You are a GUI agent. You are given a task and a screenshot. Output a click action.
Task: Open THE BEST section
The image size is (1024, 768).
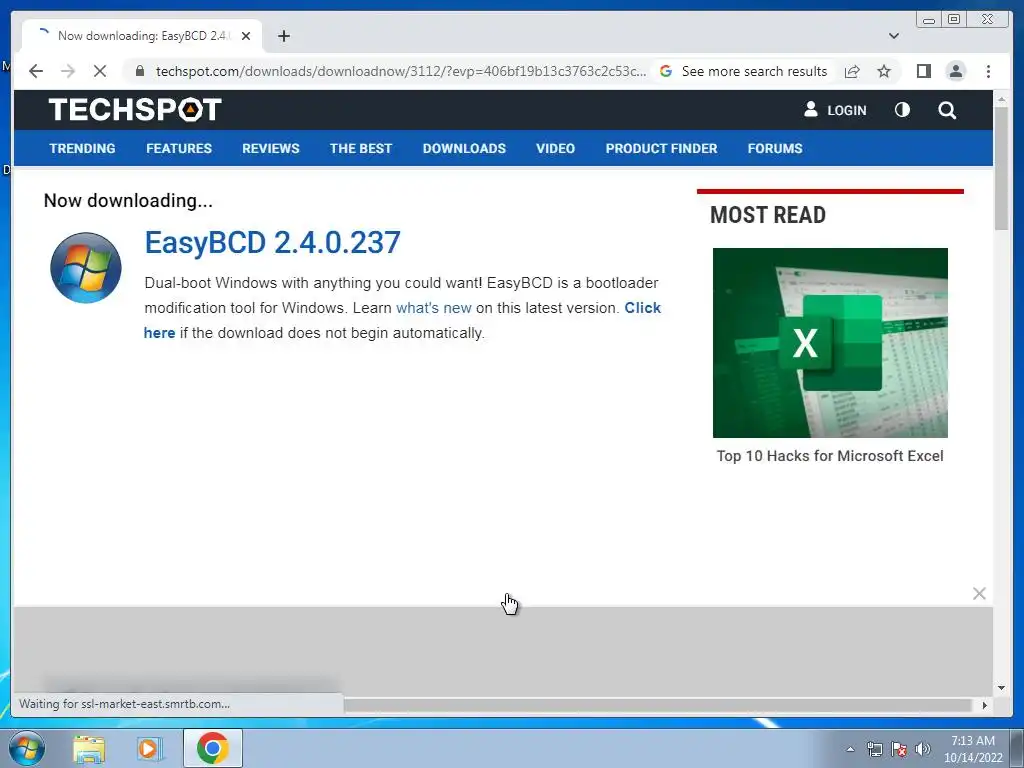(360, 148)
